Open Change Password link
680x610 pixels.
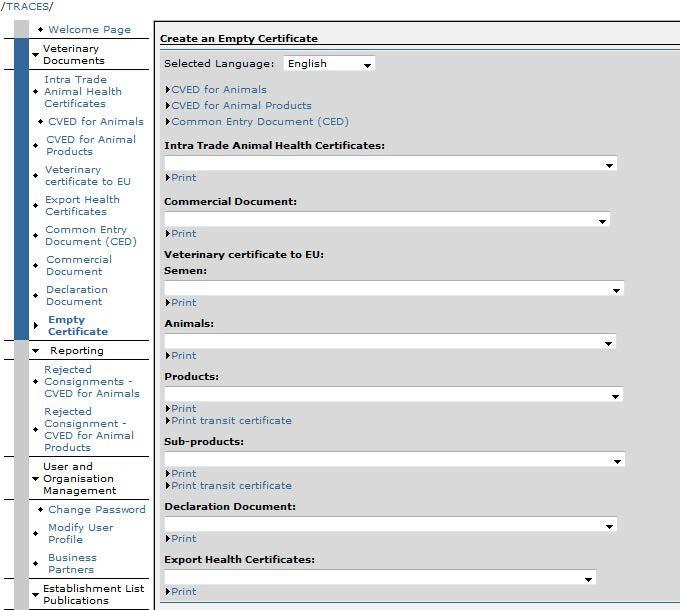point(97,509)
